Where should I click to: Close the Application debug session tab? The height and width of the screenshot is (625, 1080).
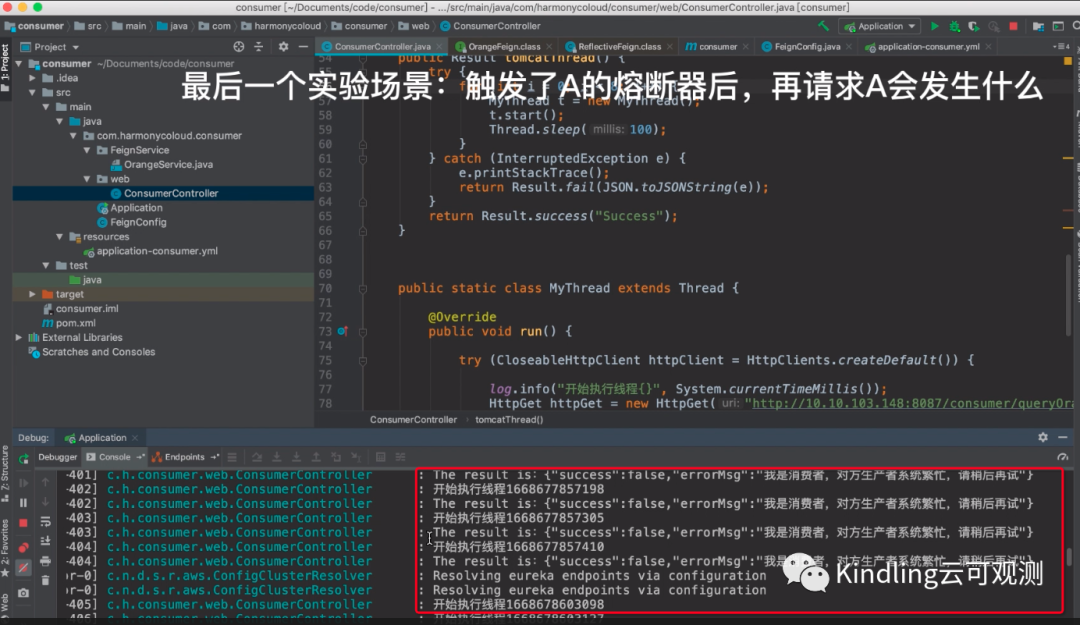click(x=135, y=438)
